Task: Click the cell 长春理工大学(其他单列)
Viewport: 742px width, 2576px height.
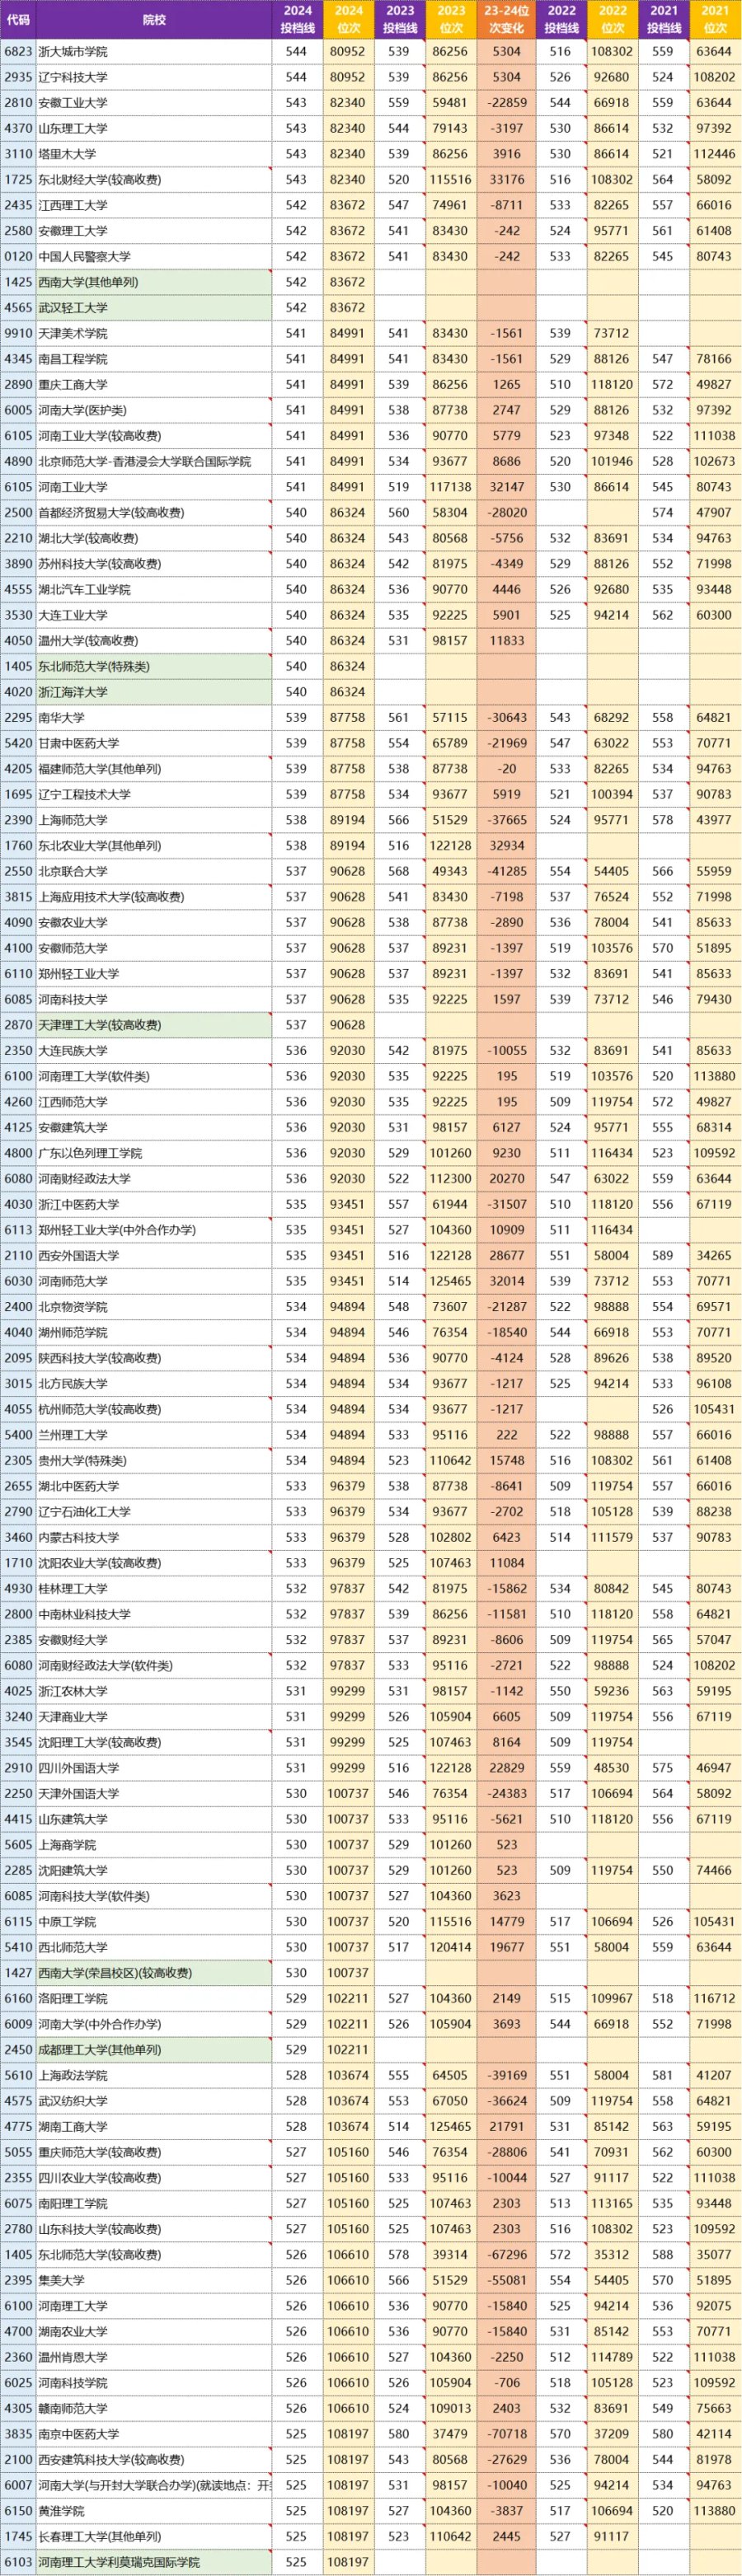Action: click(154, 2537)
